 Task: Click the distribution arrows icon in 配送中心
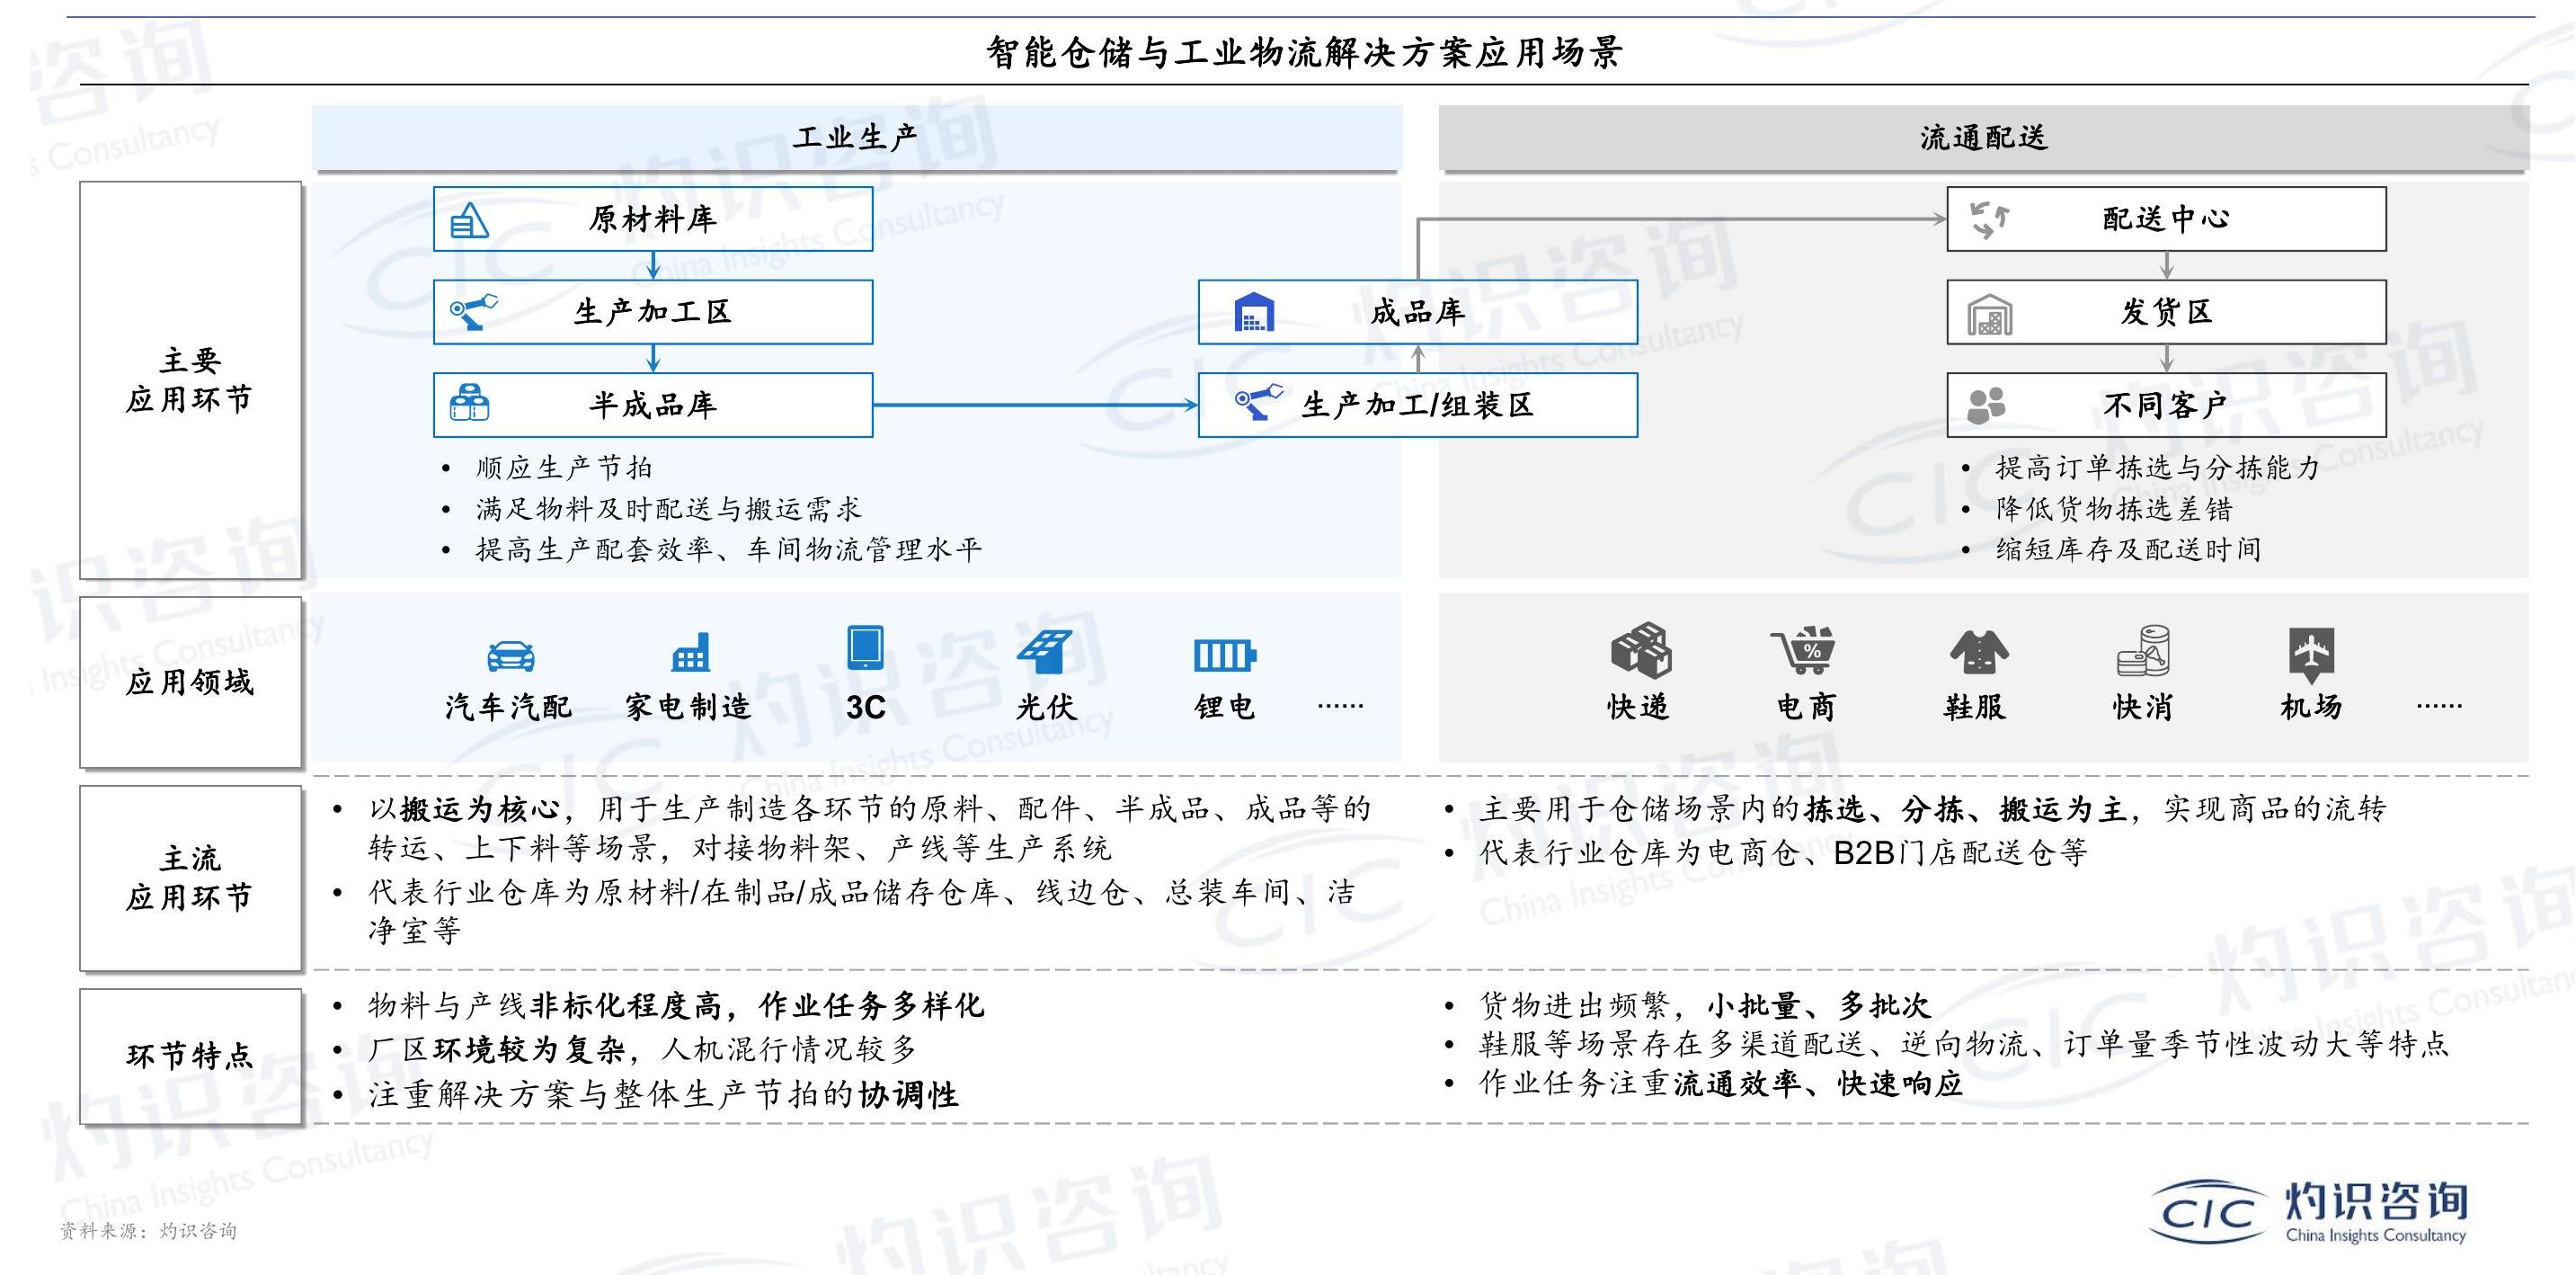[1989, 220]
